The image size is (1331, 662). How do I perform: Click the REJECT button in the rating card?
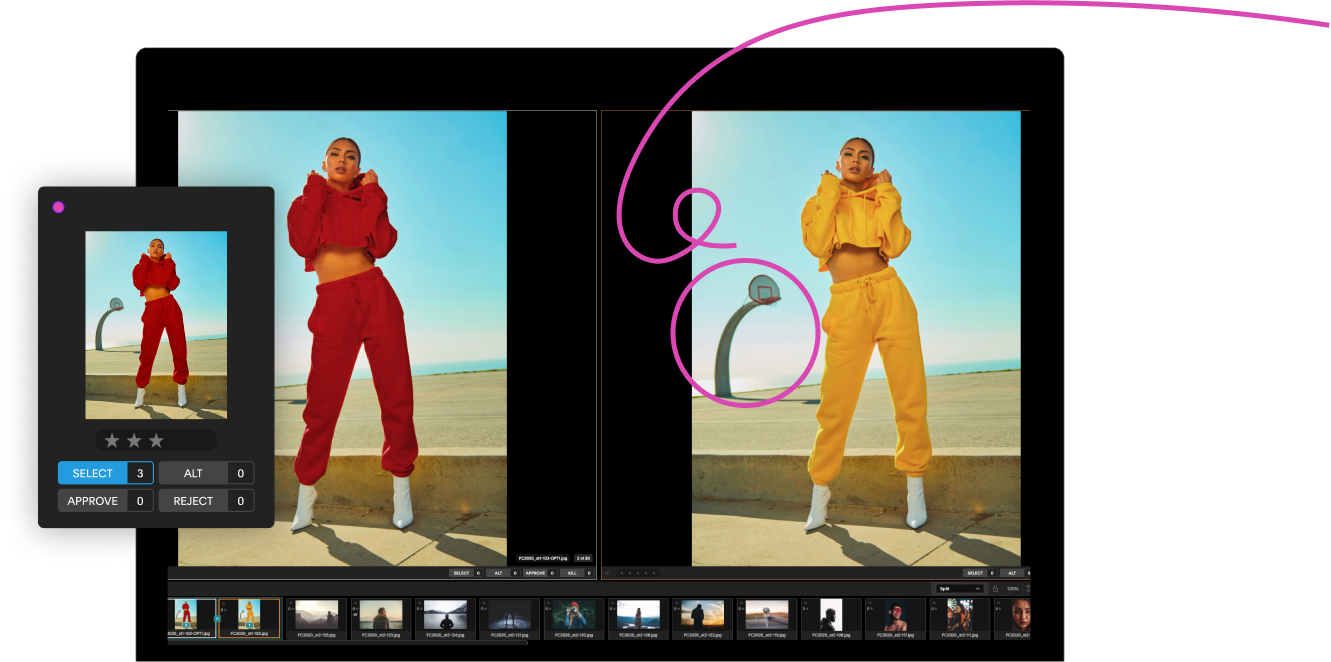(x=193, y=501)
